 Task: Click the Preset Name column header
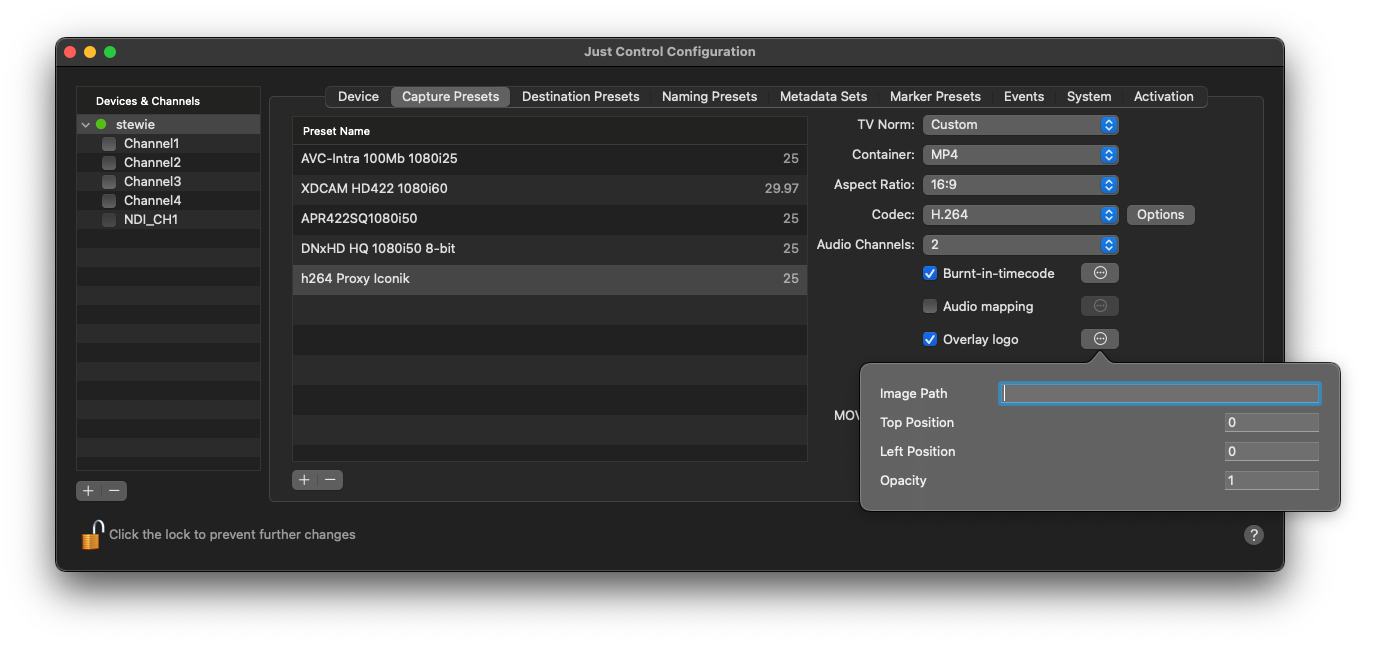coord(549,131)
